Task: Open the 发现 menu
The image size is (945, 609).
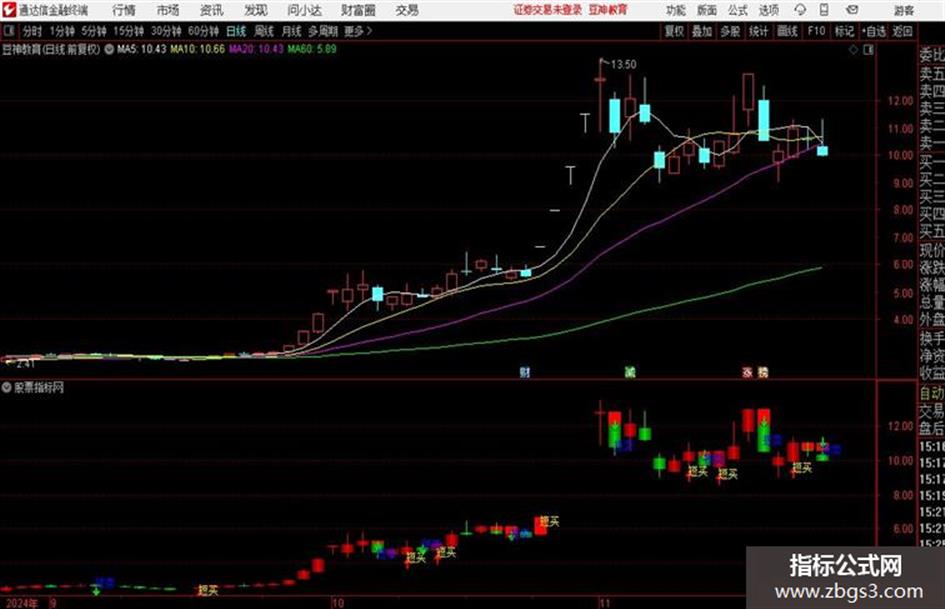Action: pos(255,10)
